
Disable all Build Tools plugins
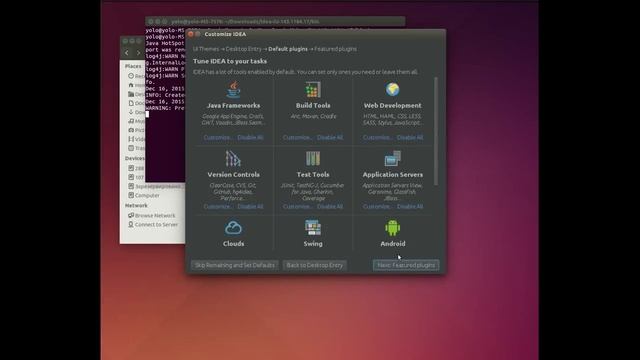click(x=330, y=138)
